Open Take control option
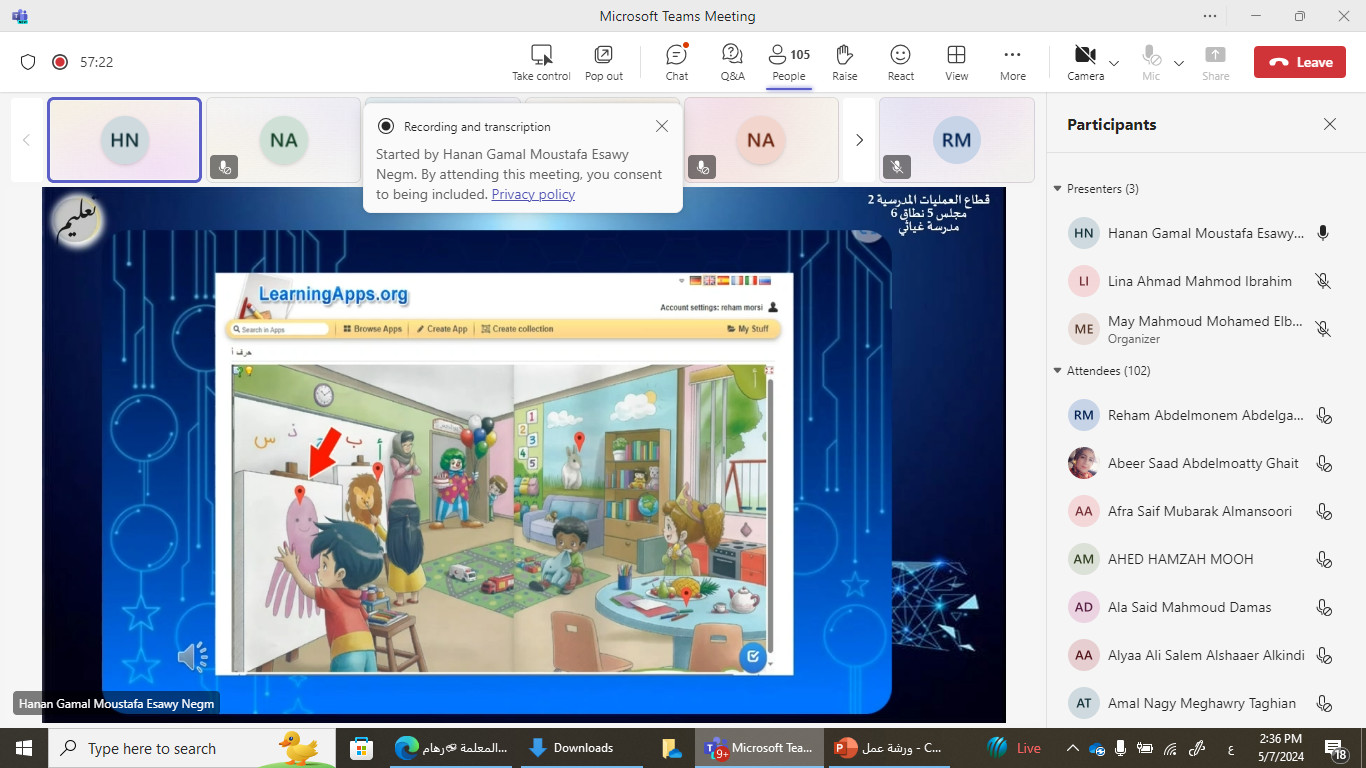This screenshot has width=1366, height=768. (541, 62)
